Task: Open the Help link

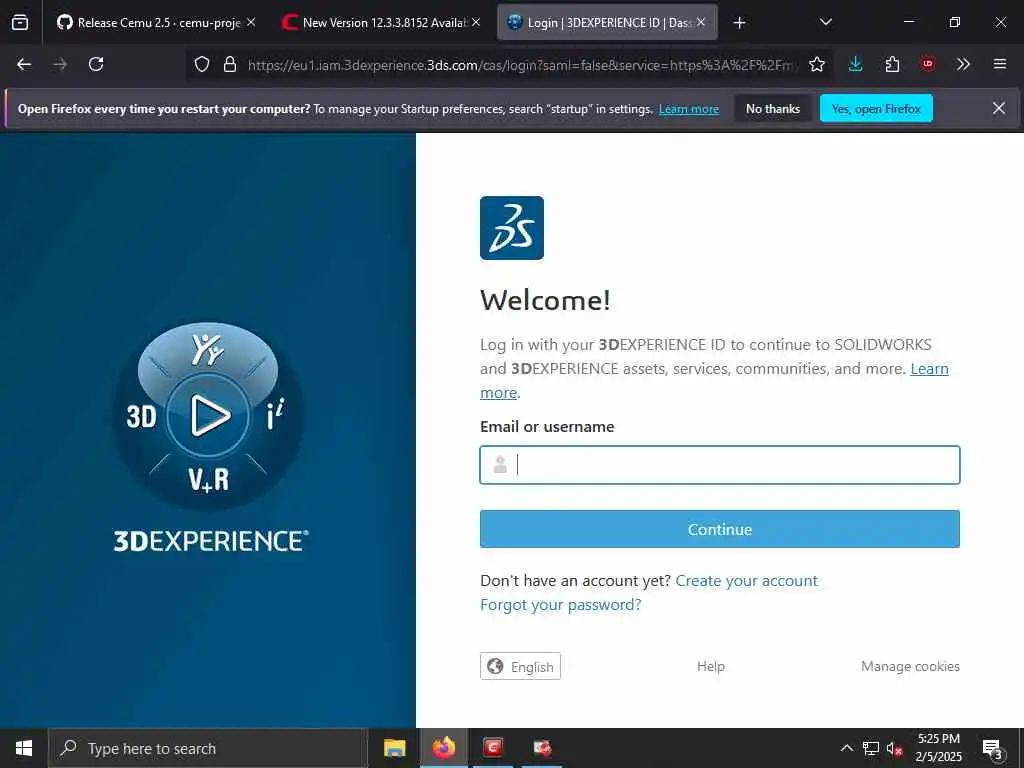Action: point(711,666)
